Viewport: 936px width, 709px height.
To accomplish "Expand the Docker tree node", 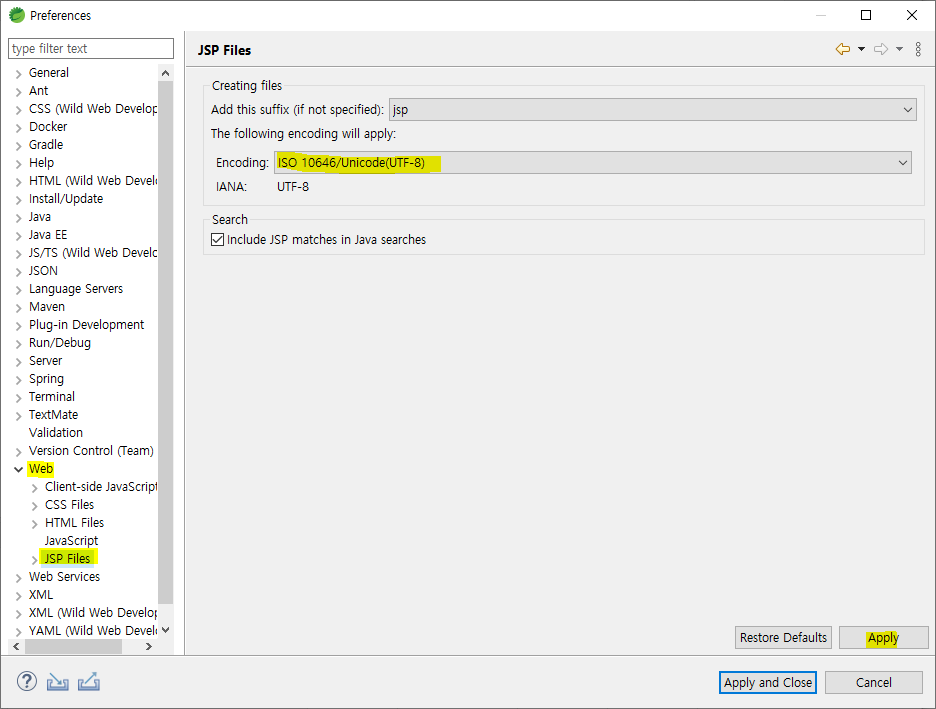I will 19,127.
